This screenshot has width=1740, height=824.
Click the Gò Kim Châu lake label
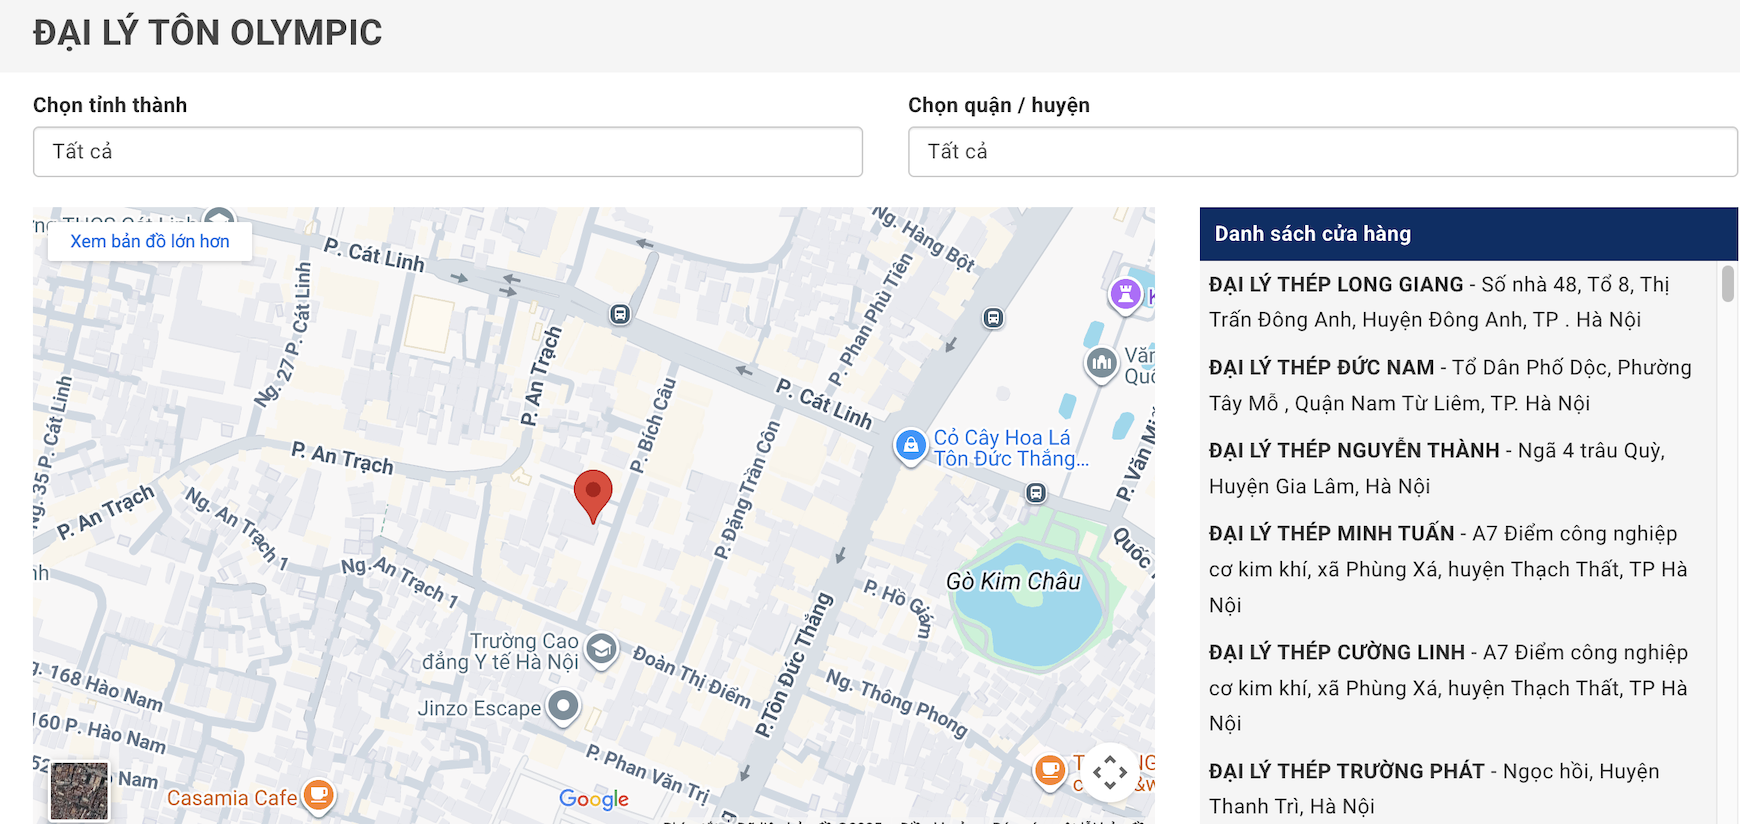pos(1013,581)
